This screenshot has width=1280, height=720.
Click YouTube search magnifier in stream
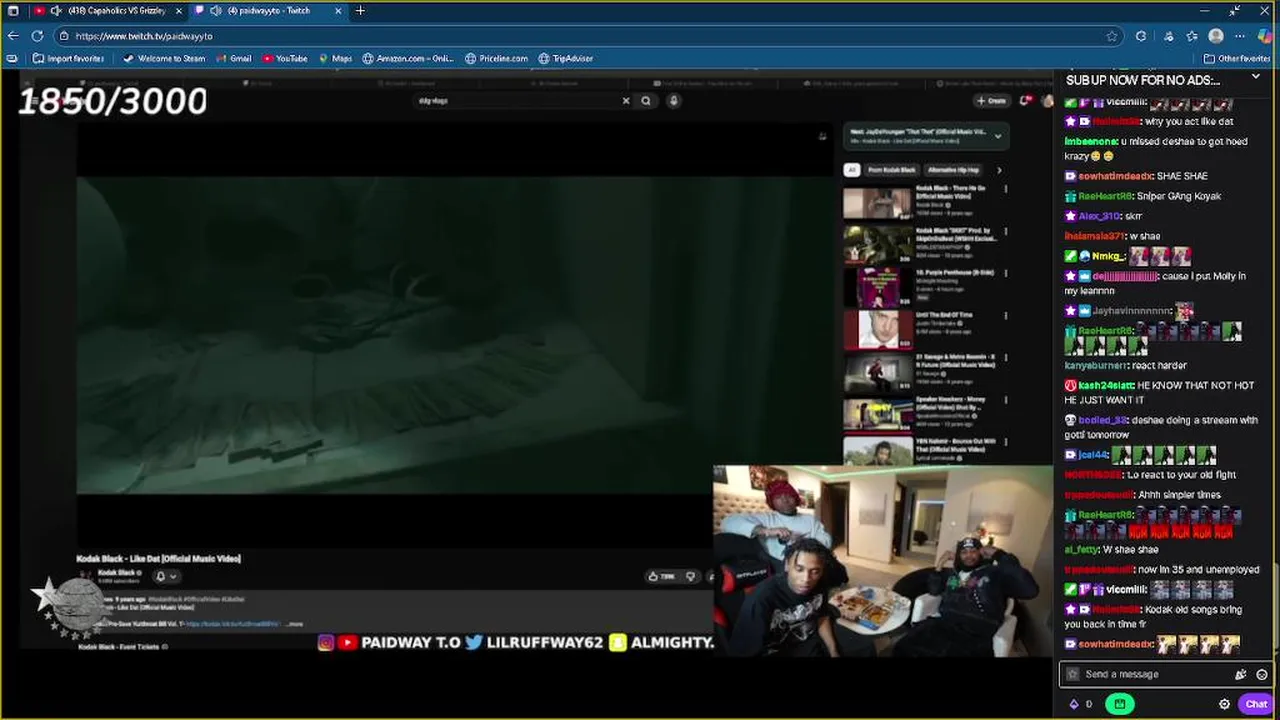pyautogui.click(x=646, y=100)
